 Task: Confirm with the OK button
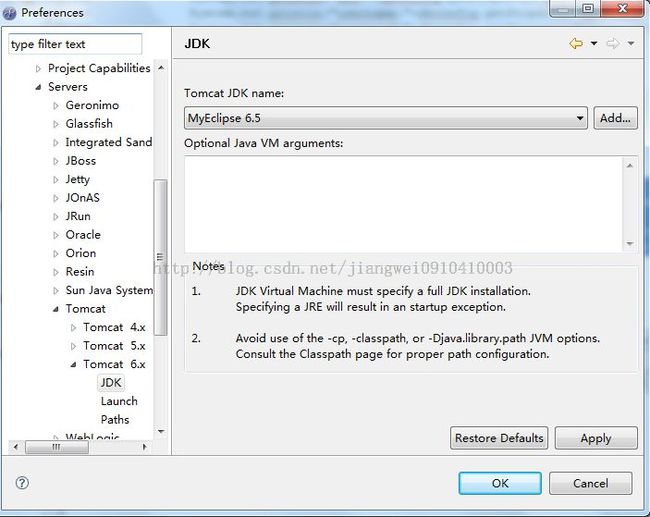click(500, 483)
